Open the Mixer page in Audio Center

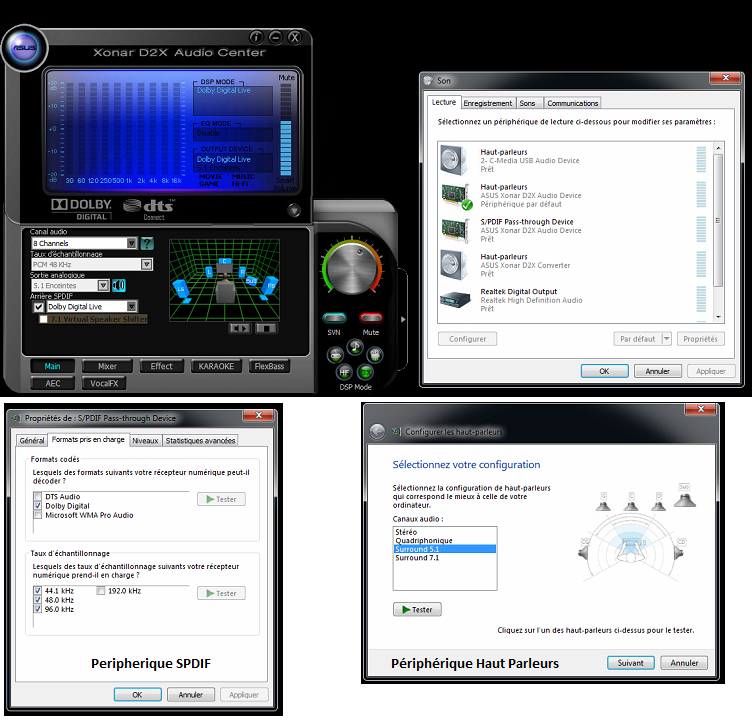(107, 366)
